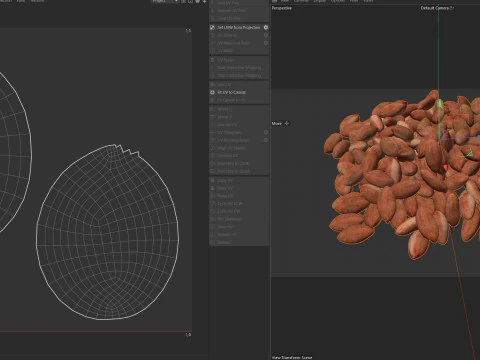Choose the Mirror U command
This screenshot has height=360, width=480.
[x=225, y=109]
